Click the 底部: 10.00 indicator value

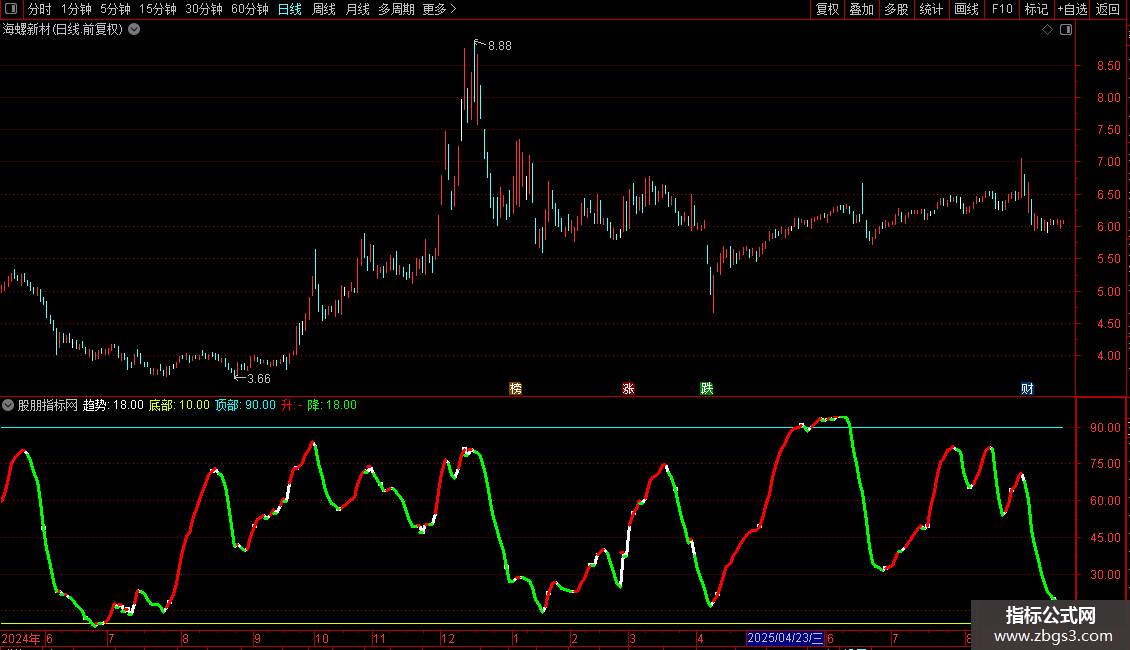click(x=179, y=405)
